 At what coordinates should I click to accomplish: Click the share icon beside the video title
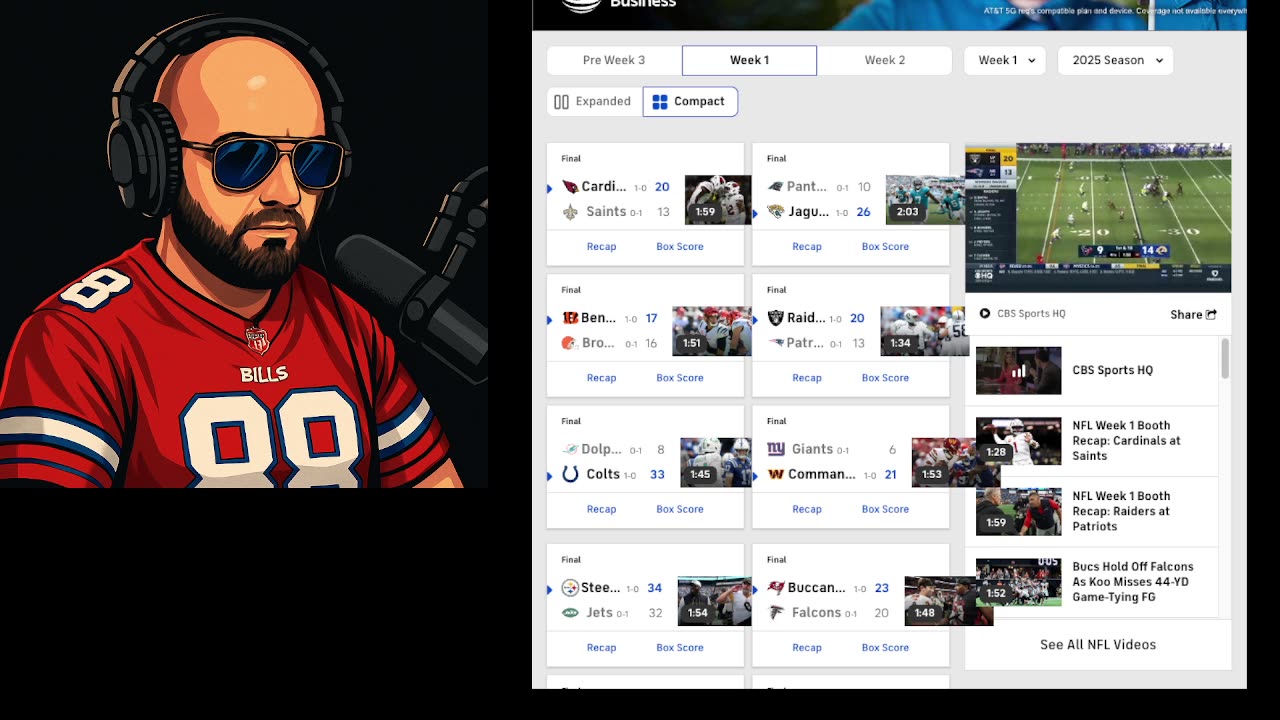[x=1211, y=314]
